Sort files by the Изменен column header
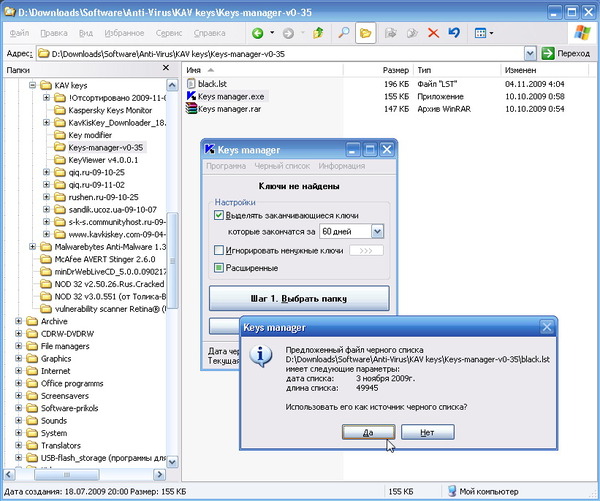This screenshot has height=501, width=600. (545, 70)
